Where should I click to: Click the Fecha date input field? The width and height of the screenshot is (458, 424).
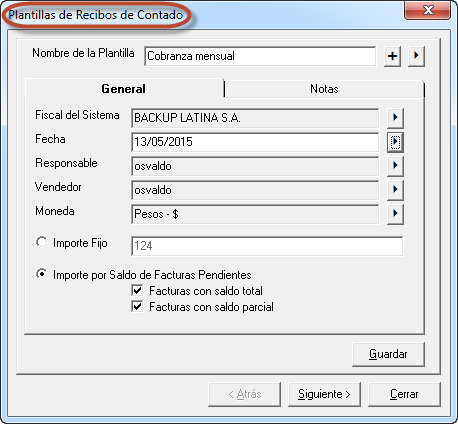tap(255, 142)
